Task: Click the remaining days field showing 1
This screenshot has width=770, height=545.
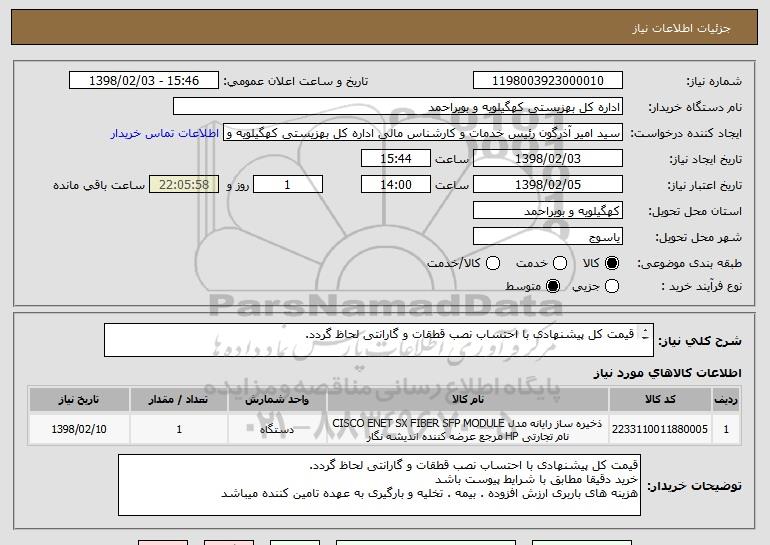Action: click(x=288, y=185)
